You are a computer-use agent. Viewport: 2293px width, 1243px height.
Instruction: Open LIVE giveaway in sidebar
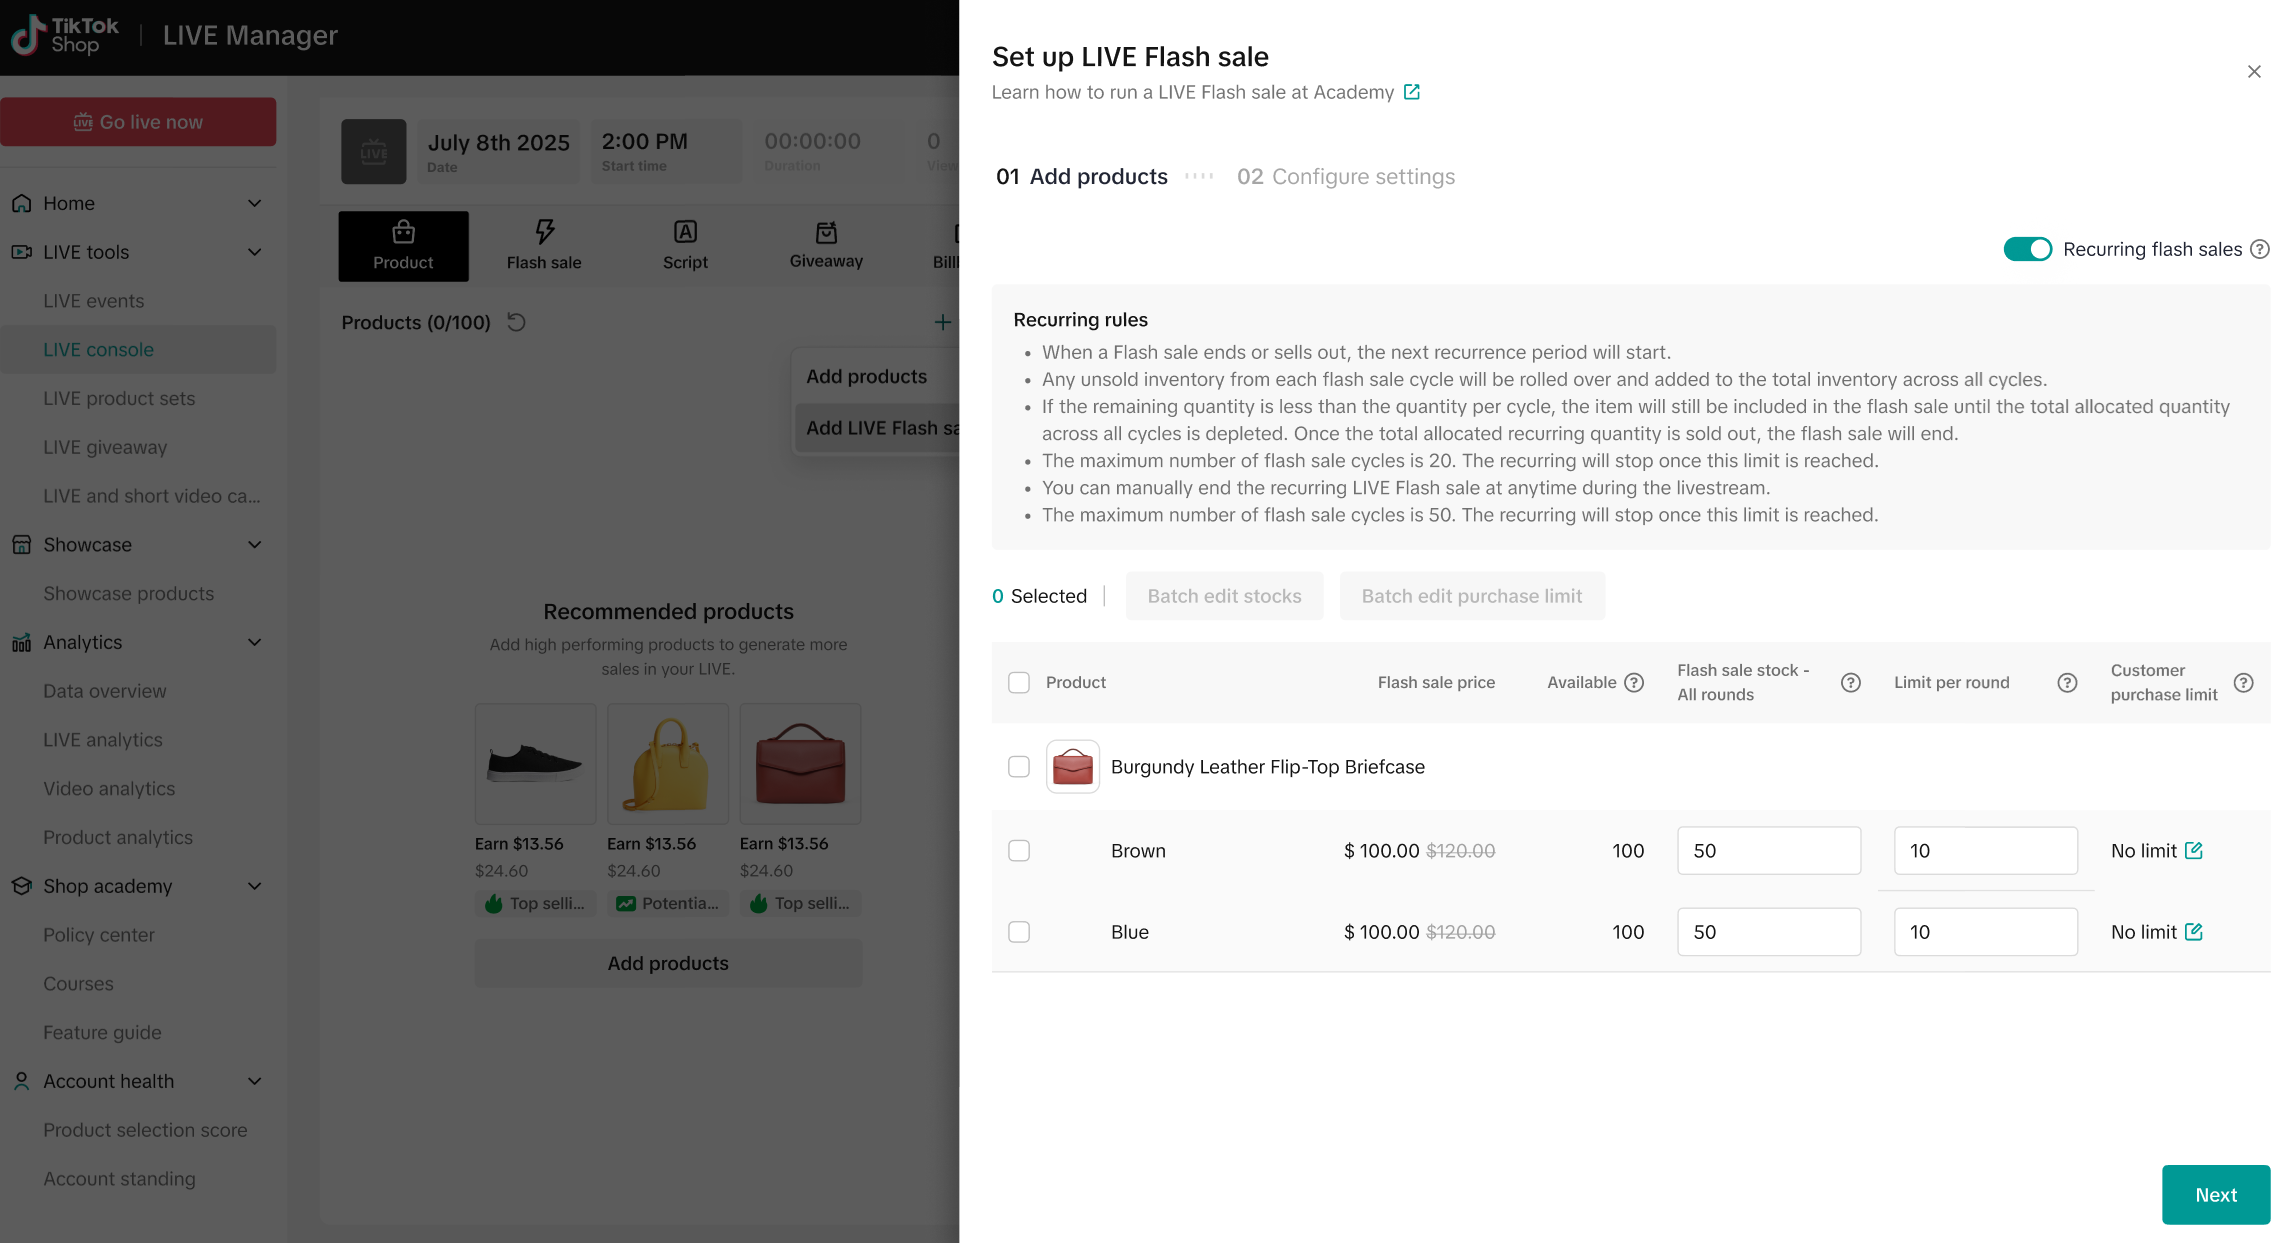click(105, 447)
